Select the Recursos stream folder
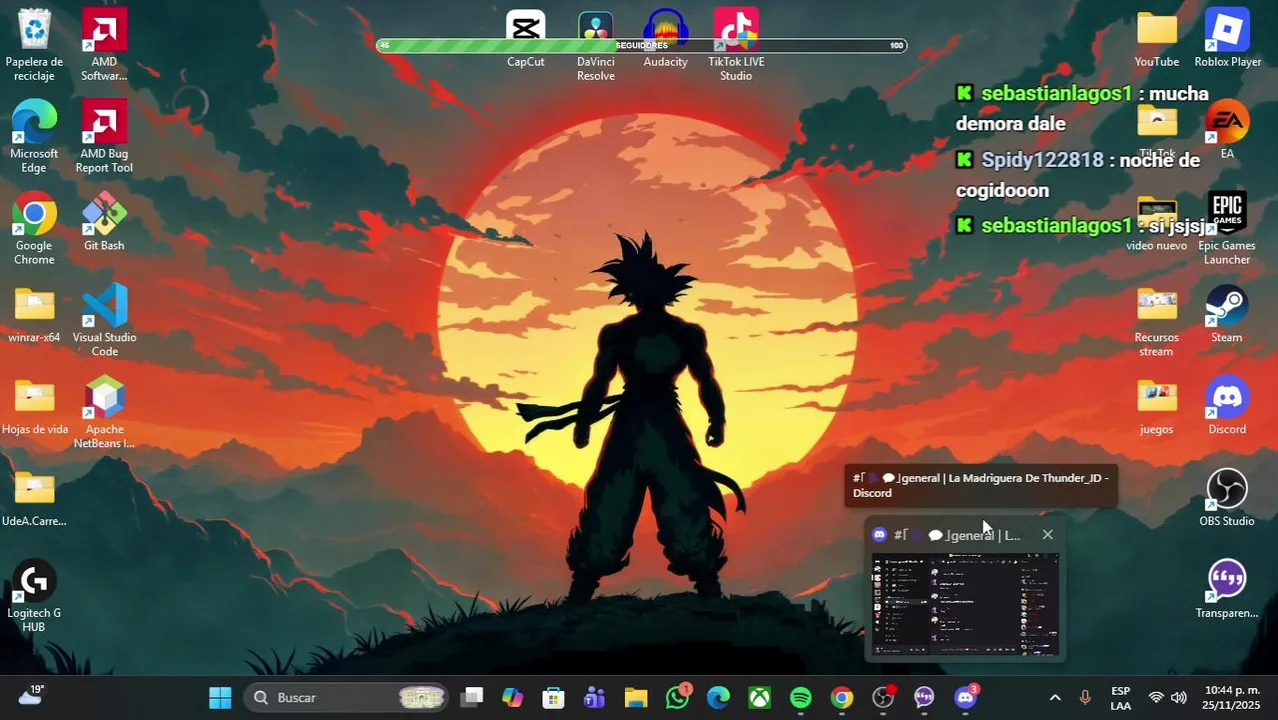 coord(1157,322)
